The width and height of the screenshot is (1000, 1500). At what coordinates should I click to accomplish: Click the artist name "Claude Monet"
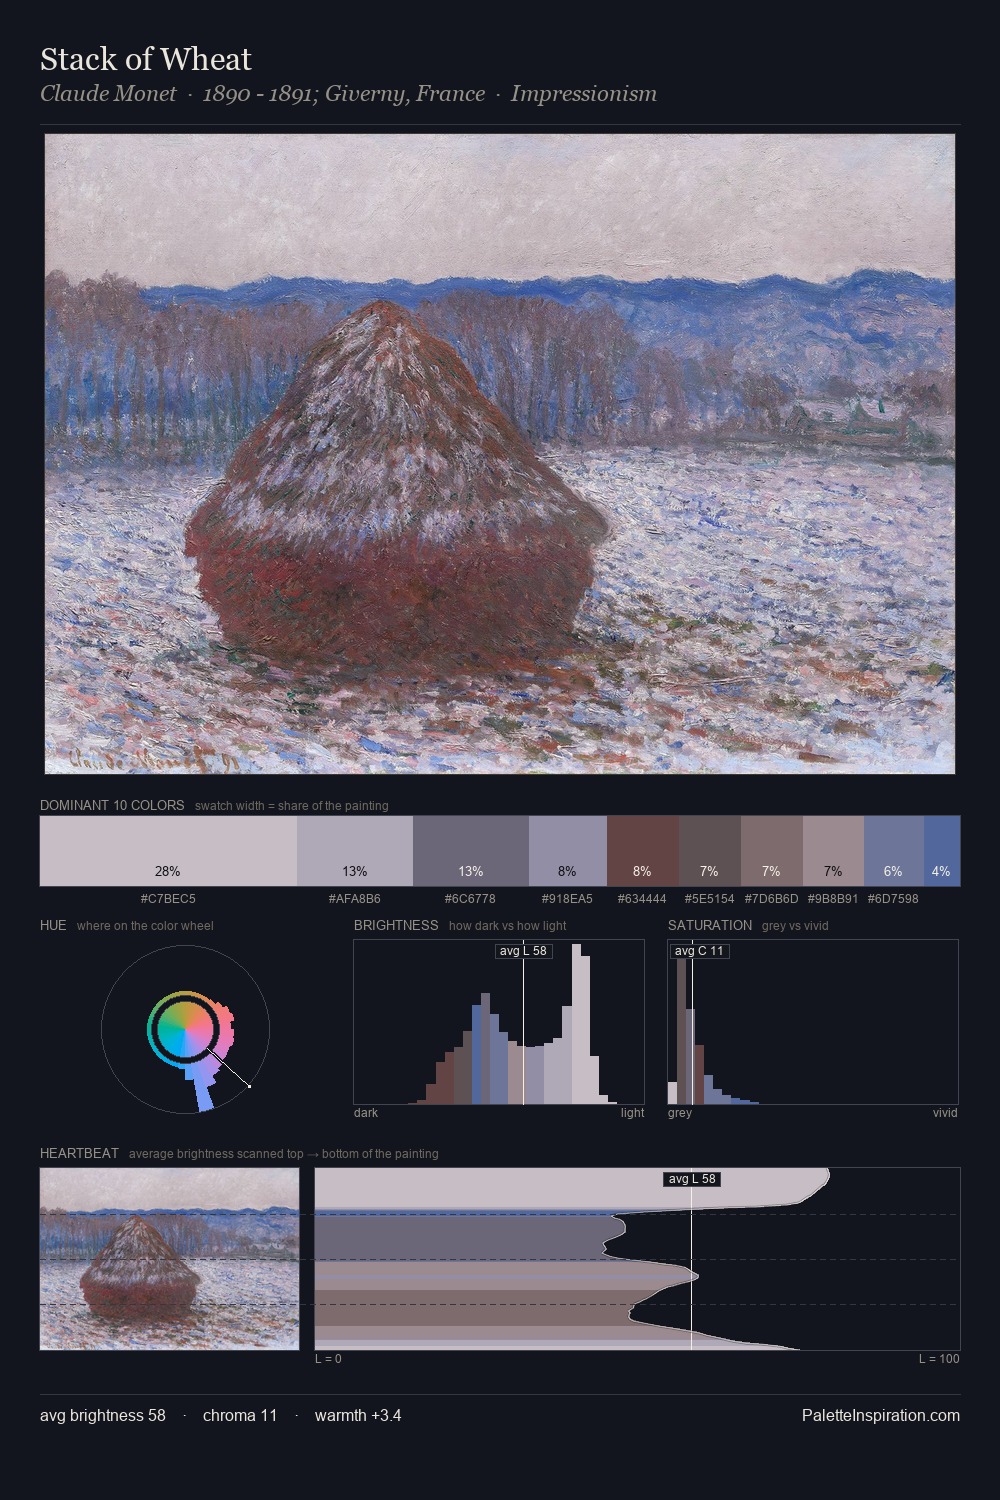(x=108, y=94)
